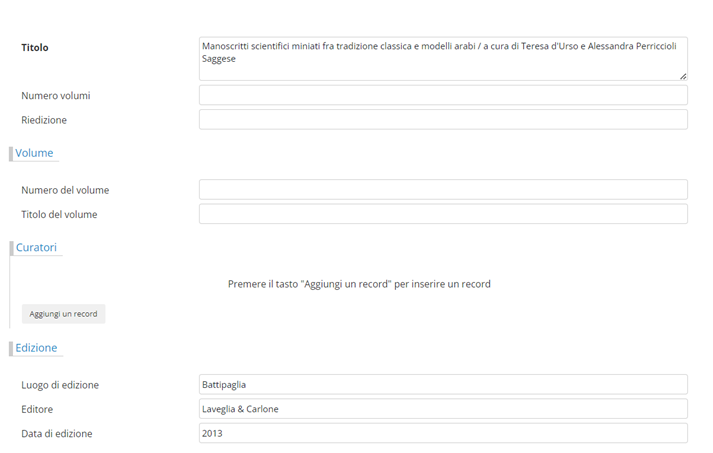Image resolution: width=713 pixels, height=453 pixels.
Task: Click into the Riedizione field
Action: coord(443,120)
